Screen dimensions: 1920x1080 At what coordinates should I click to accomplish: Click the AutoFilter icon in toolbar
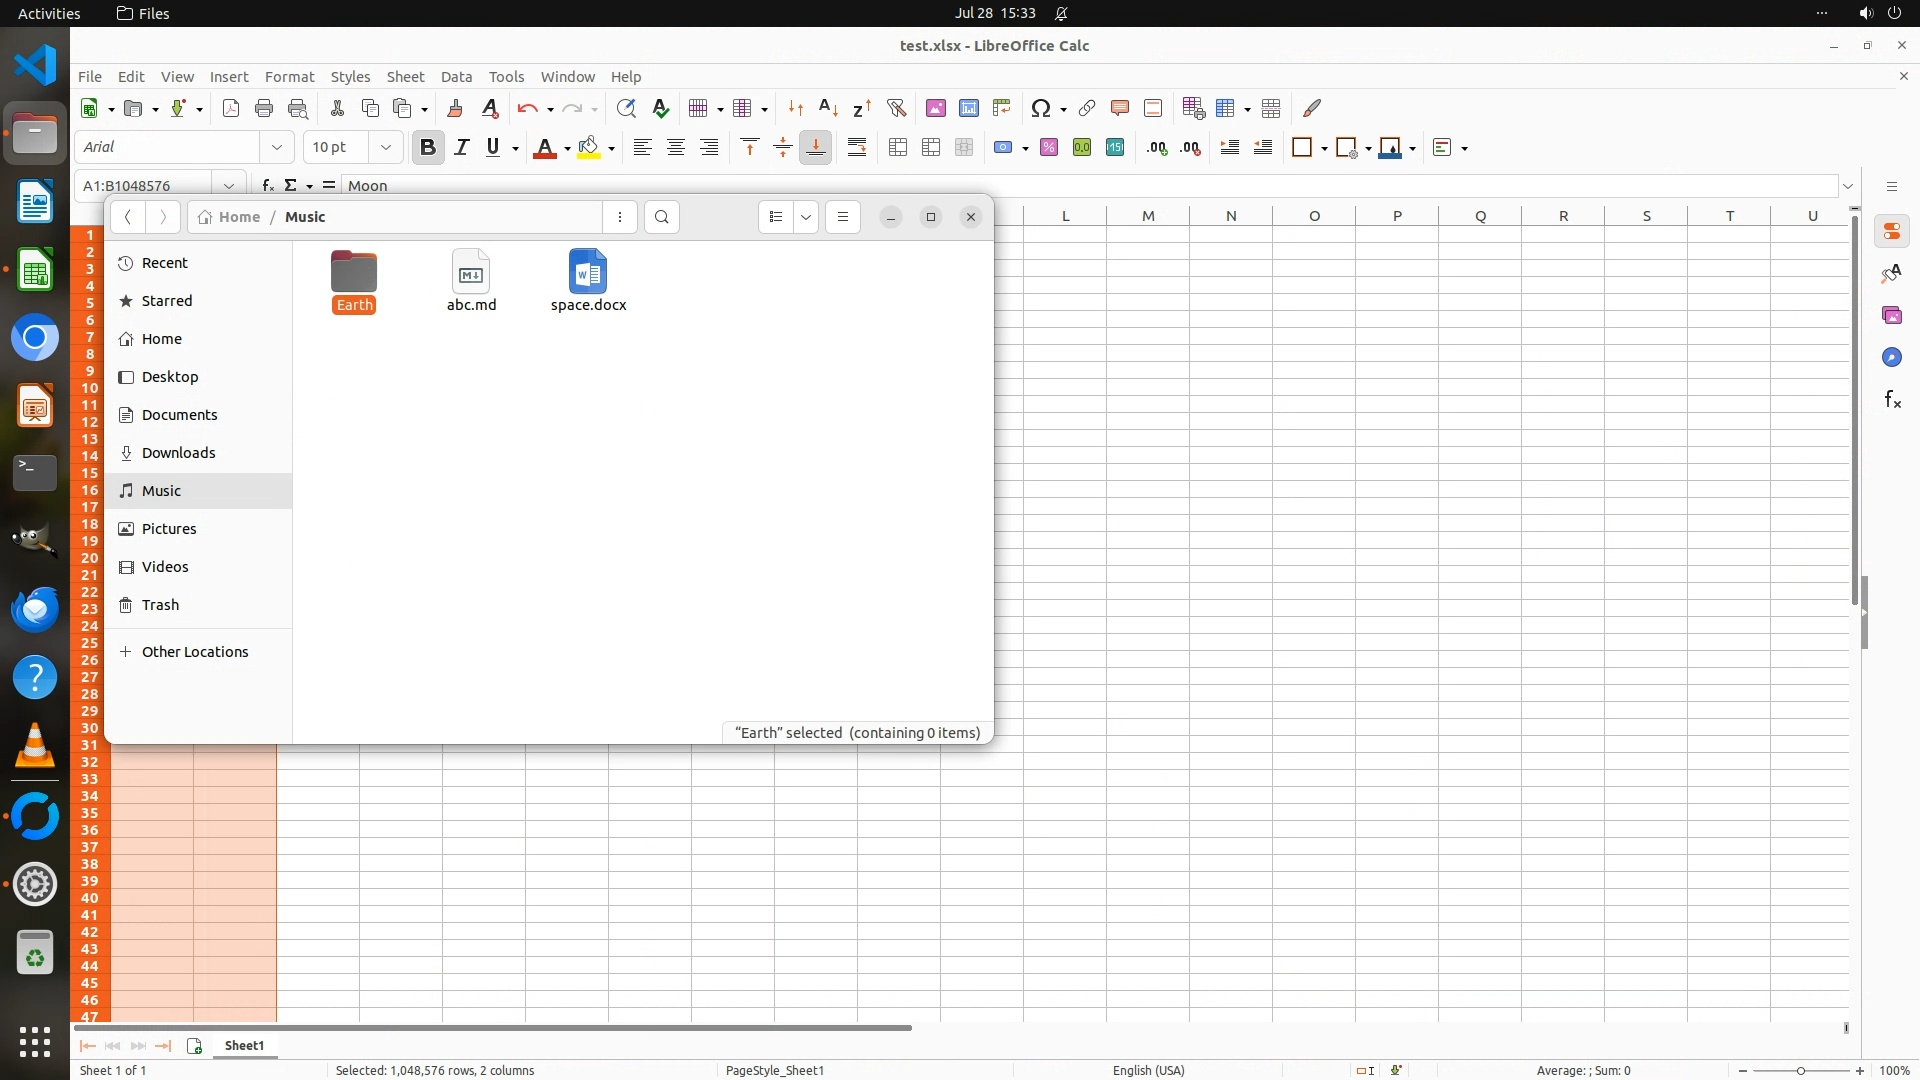(x=896, y=108)
